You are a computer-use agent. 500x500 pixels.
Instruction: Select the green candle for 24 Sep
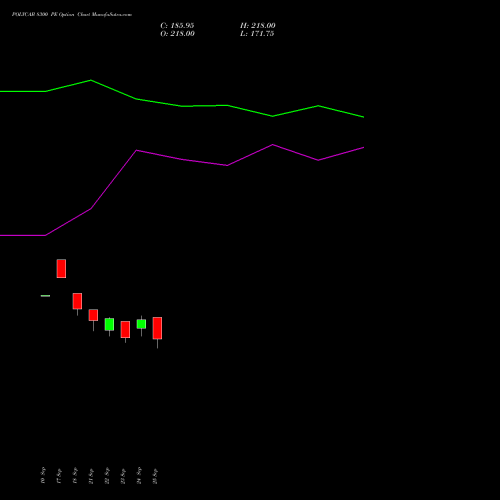141,325
